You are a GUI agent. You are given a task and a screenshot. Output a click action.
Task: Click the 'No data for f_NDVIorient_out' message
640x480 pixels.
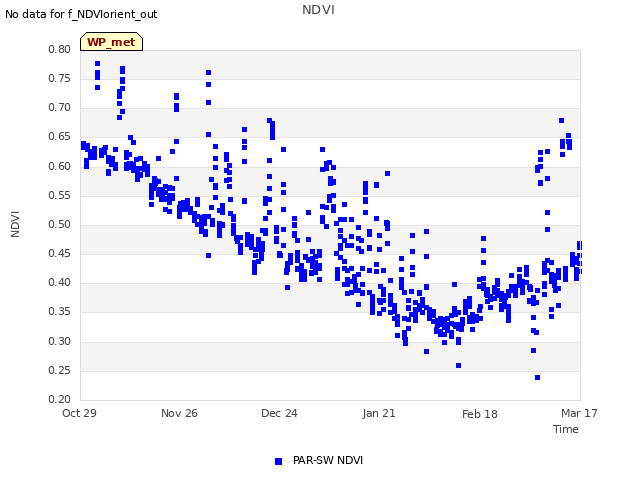[x=81, y=14]
